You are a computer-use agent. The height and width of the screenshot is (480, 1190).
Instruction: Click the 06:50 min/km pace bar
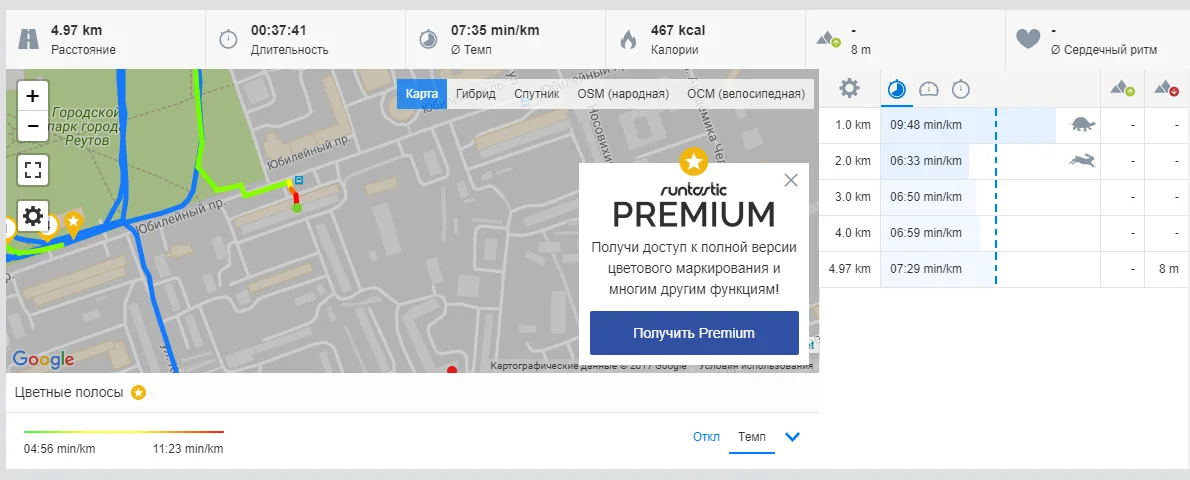click(x=929, y=197)
